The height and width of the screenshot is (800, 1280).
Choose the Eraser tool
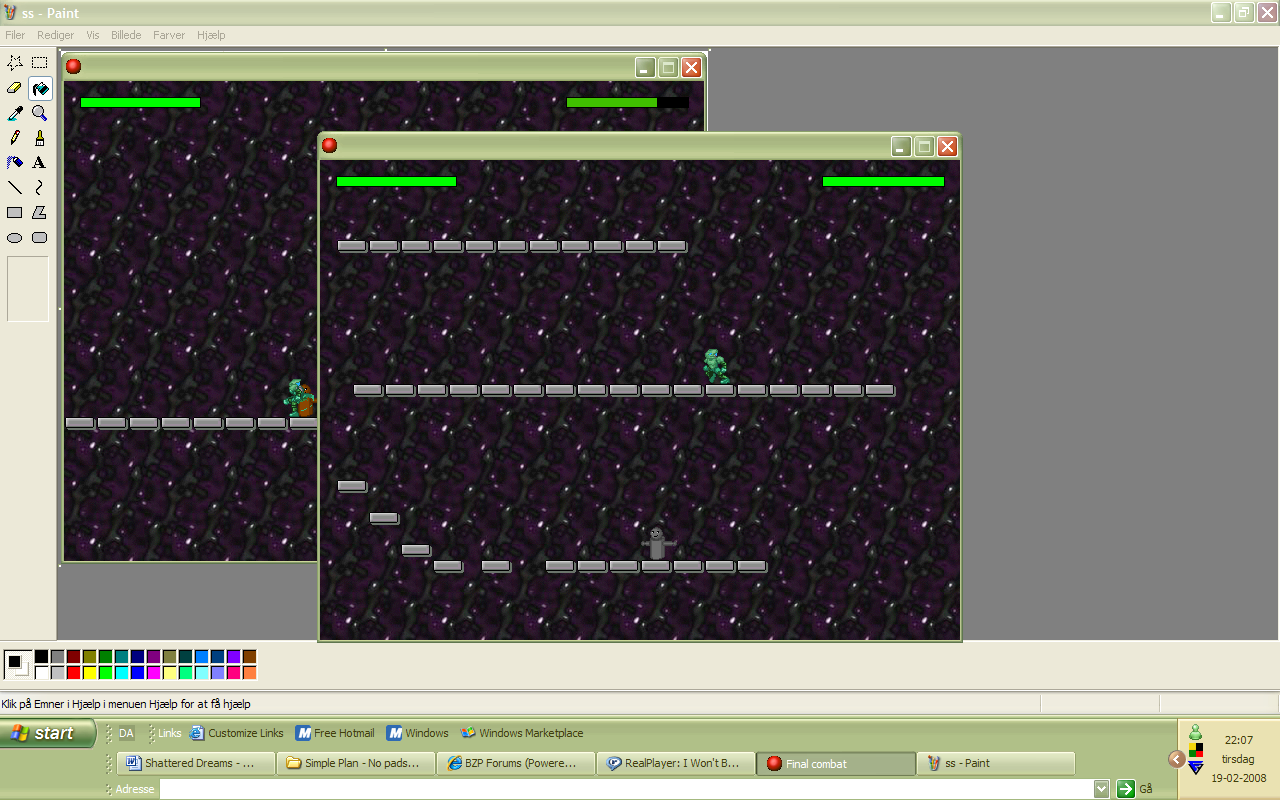pos(15,88)
